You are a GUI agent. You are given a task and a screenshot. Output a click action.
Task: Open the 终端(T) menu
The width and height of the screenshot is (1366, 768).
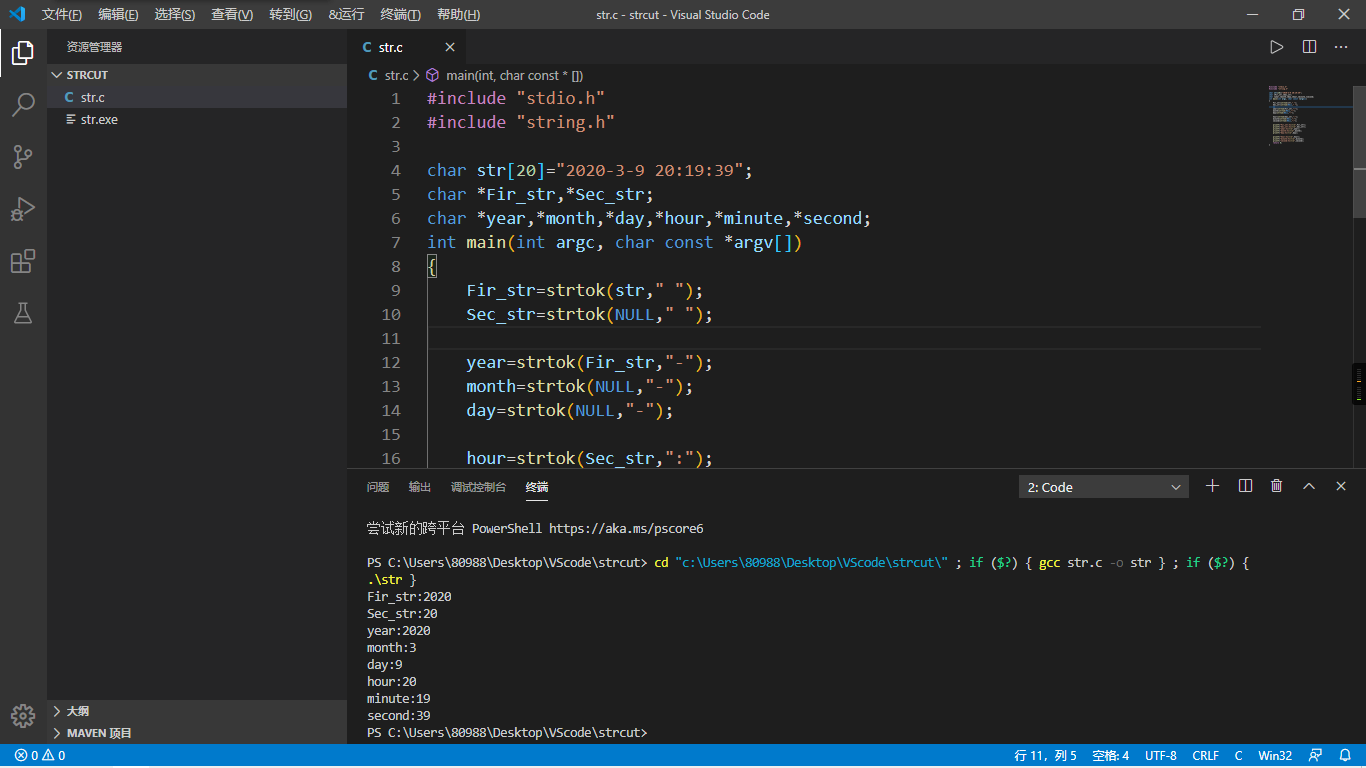pyautogui.click(x=401, y=14)
